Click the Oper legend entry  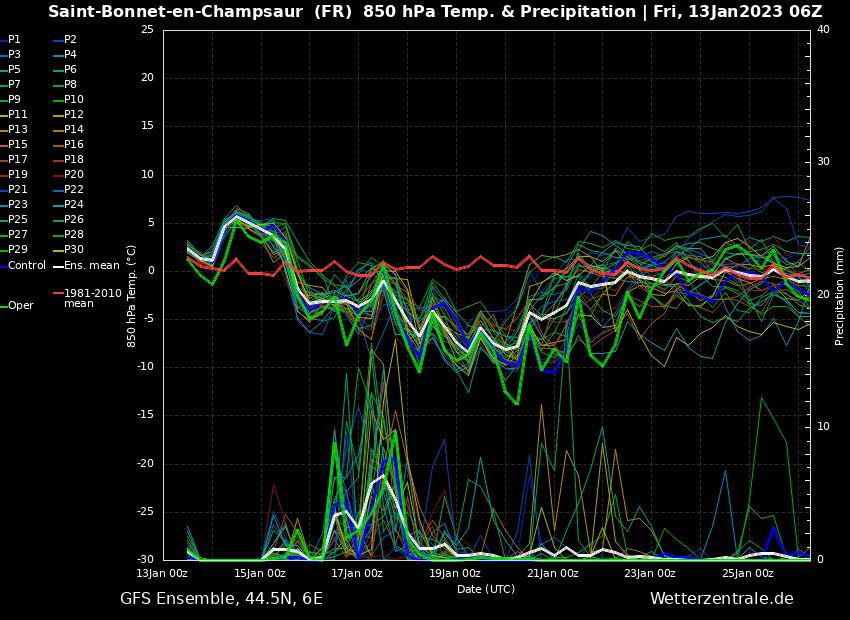(x=20, y=305)
